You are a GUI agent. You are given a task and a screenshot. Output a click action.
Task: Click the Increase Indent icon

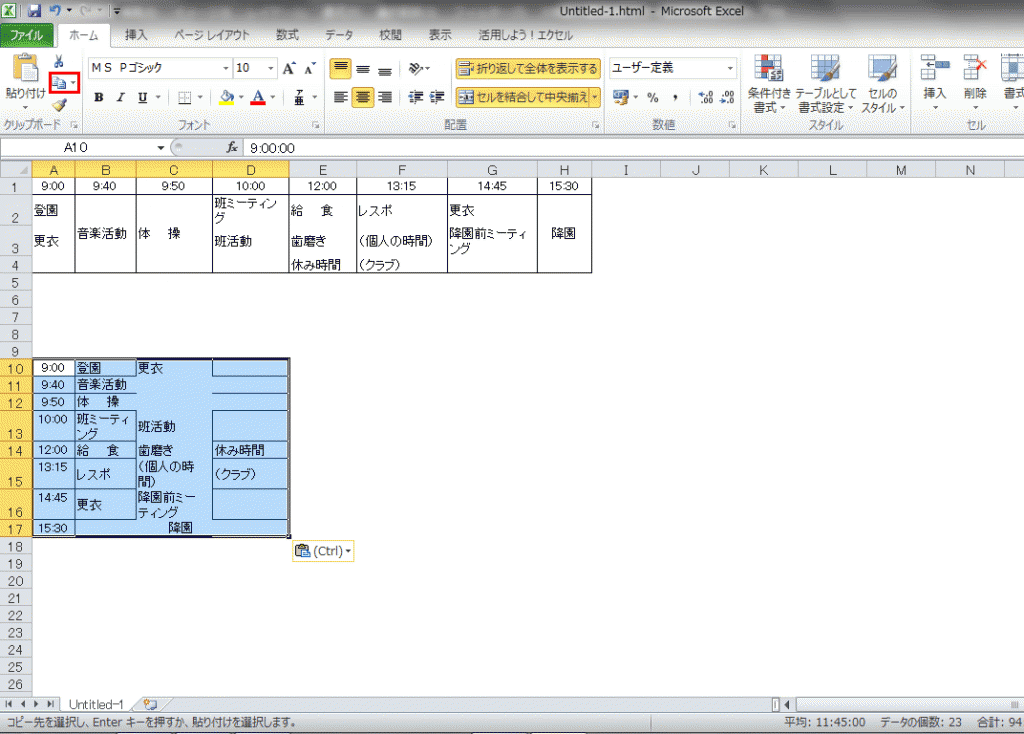click(437, 98)
